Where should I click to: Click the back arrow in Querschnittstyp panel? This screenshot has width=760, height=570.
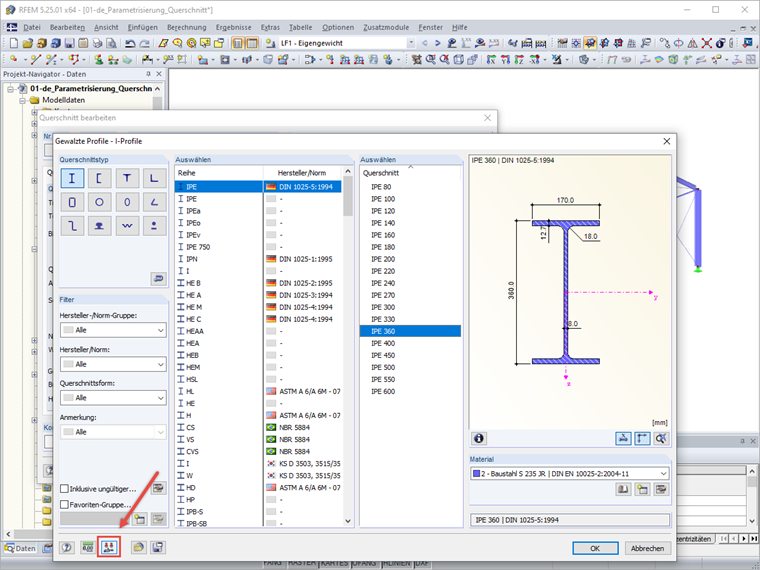158,279
